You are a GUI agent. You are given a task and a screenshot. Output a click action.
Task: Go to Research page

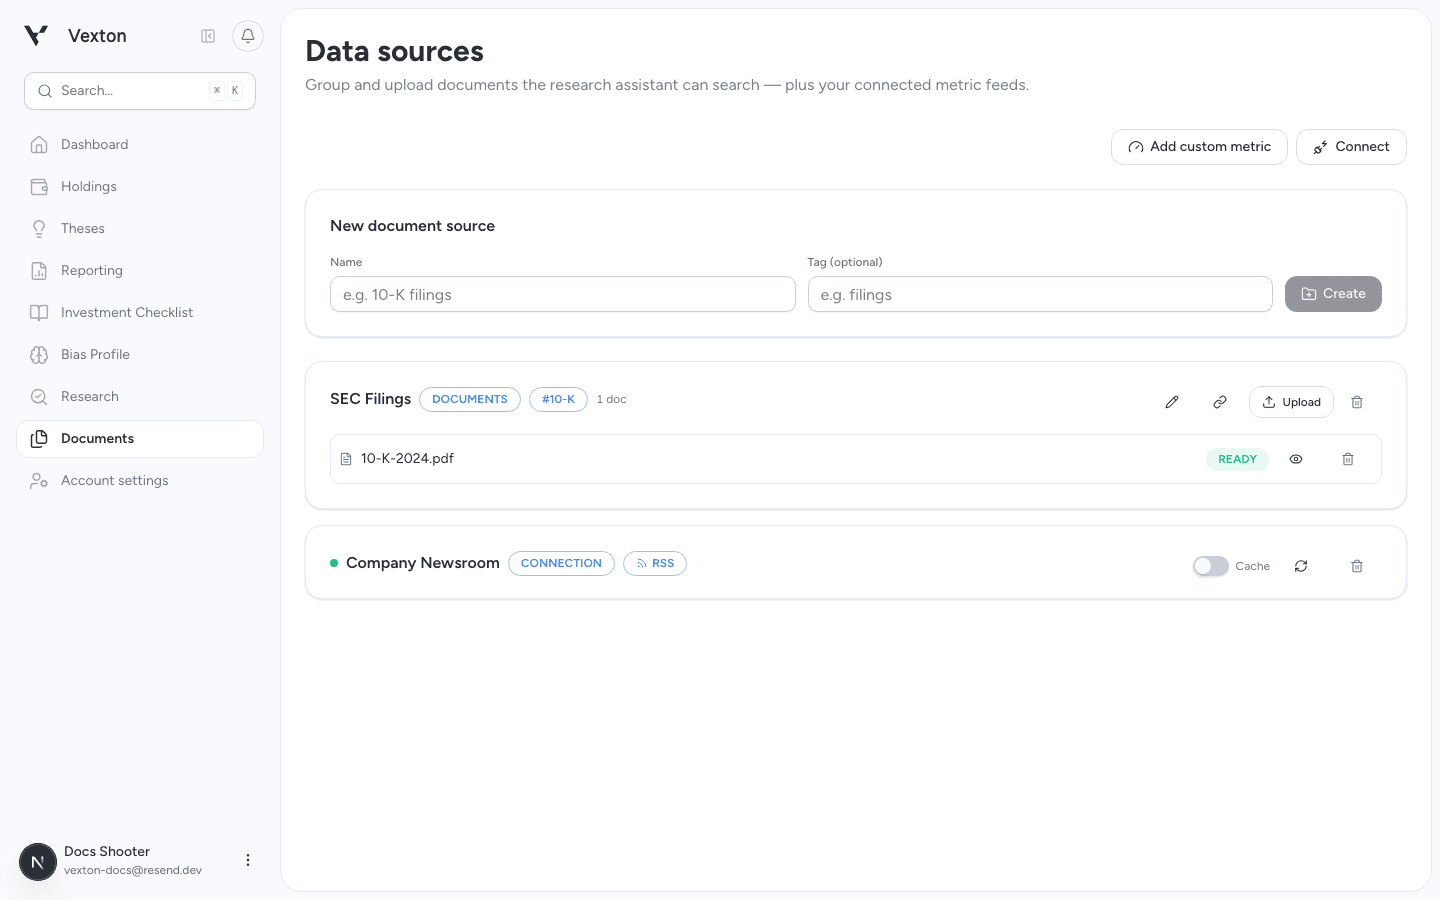(x=140, y=397)
